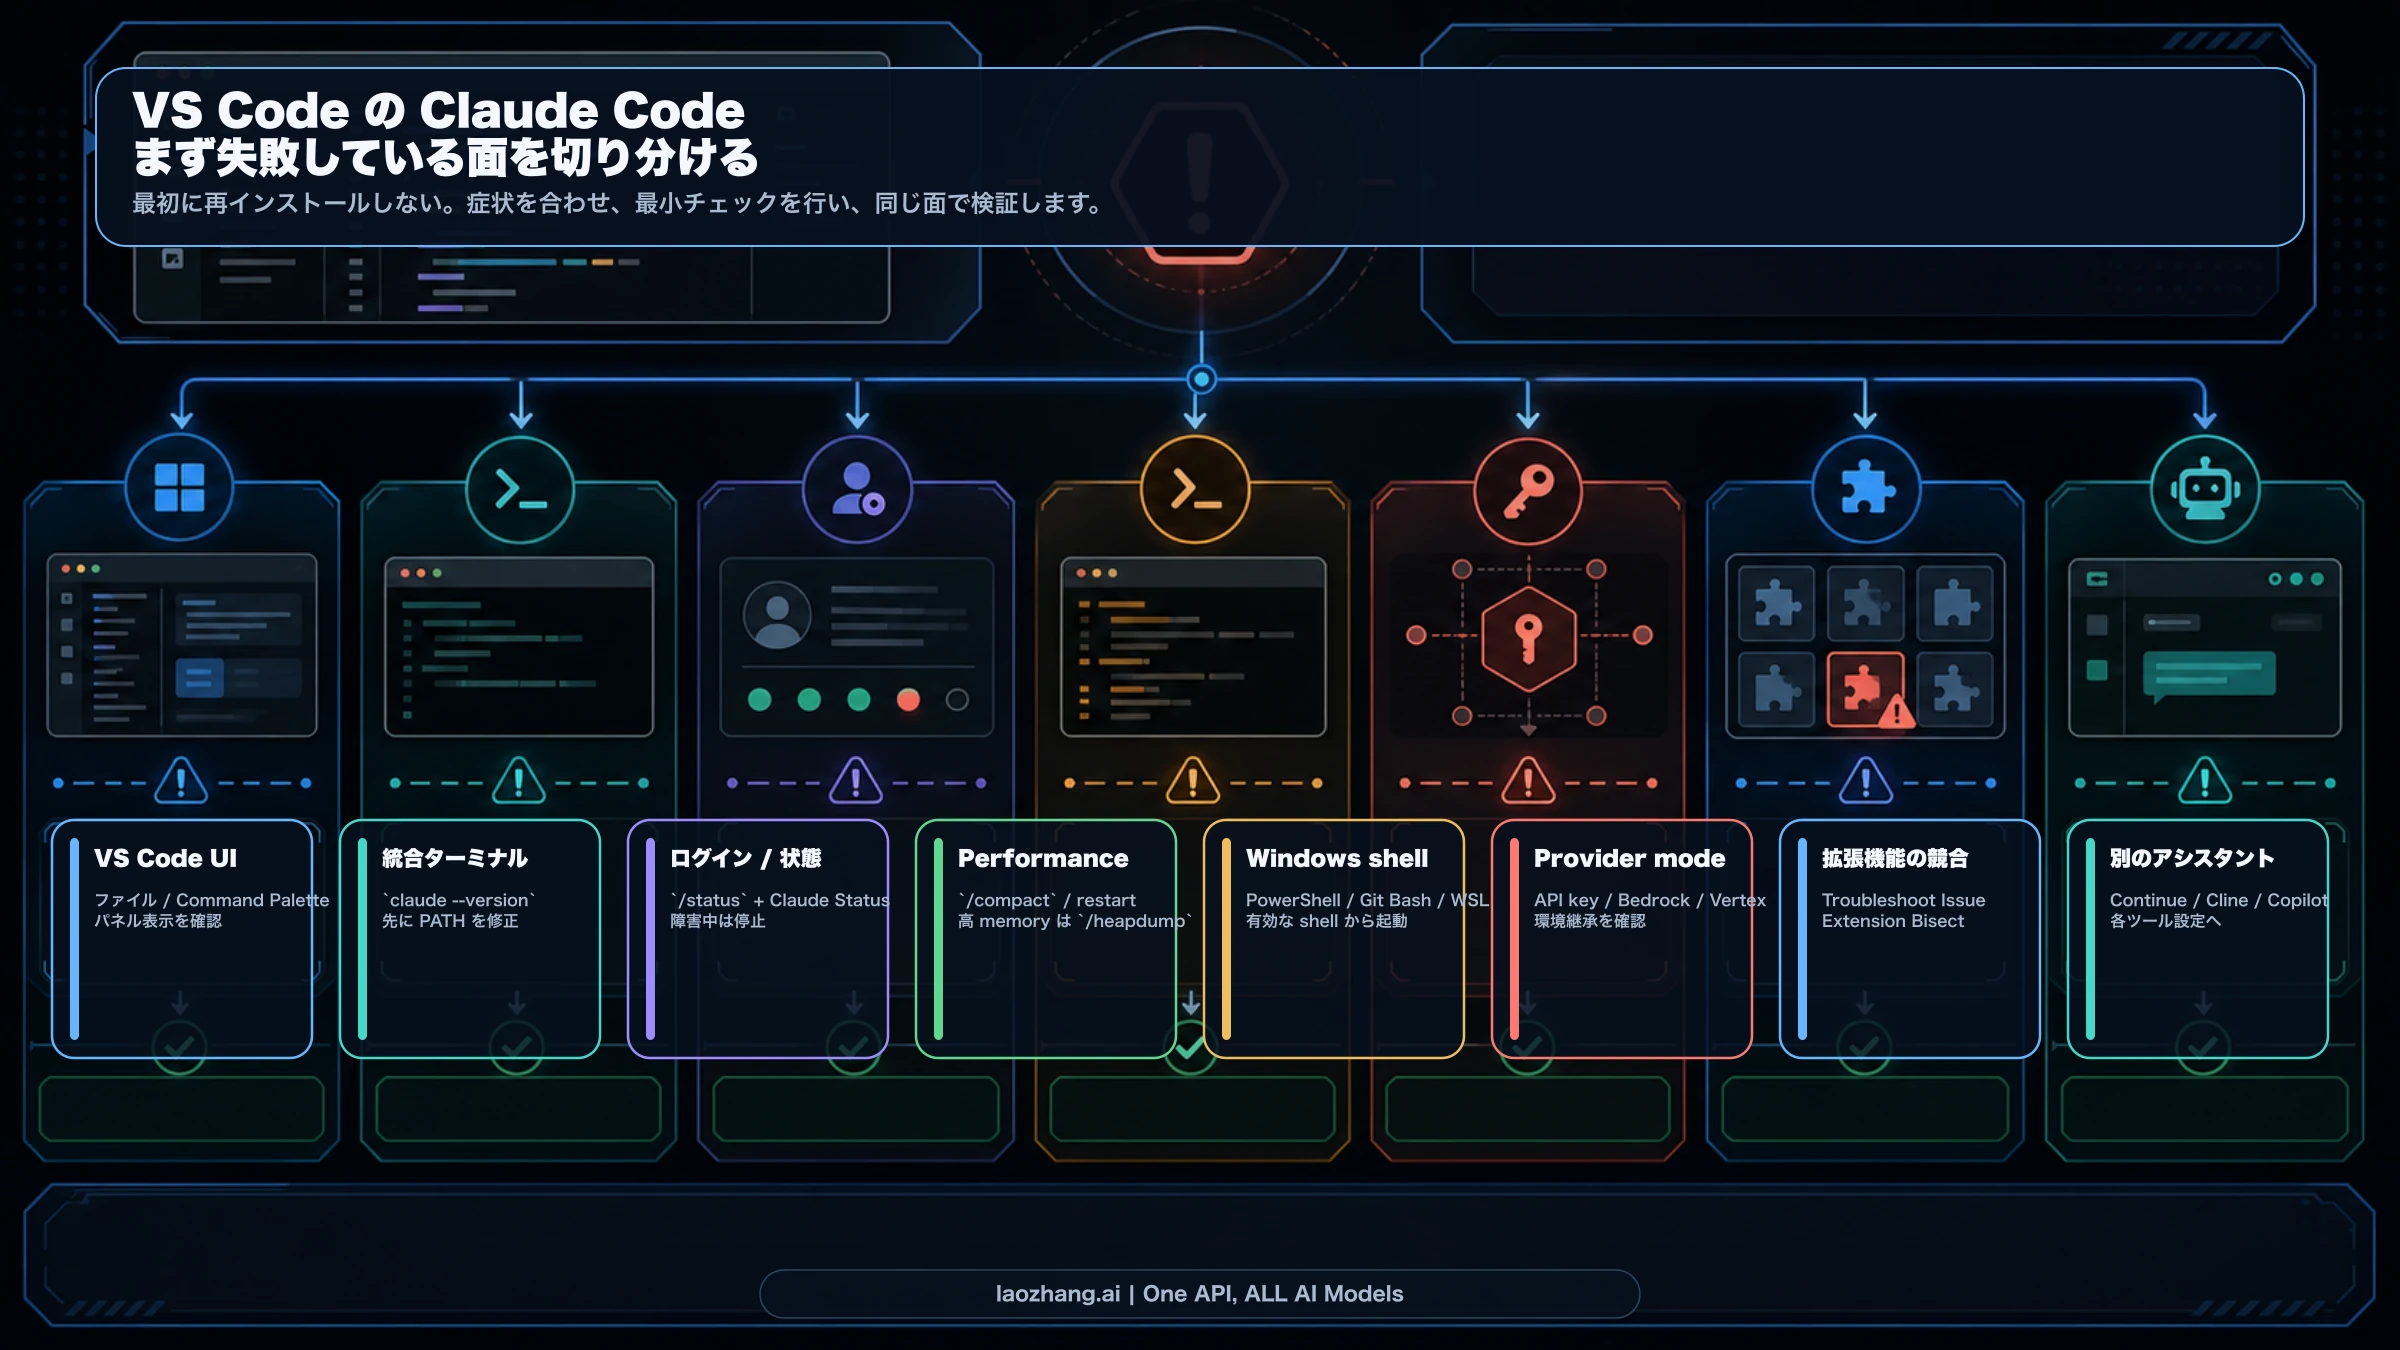This screenshot has height=1350, width=2400.
Task: Open the extension puzzle grid illustration
Action: (1866, 646)
